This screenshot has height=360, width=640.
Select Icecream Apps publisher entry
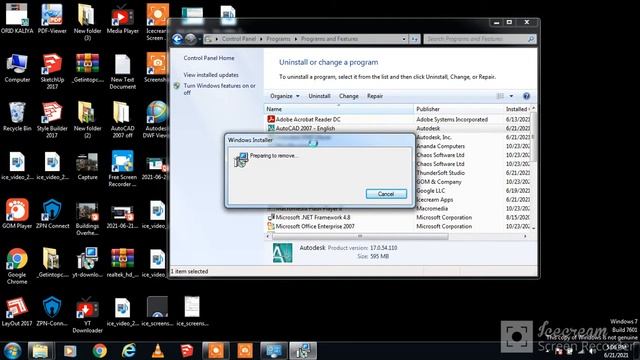click(435, 200)
